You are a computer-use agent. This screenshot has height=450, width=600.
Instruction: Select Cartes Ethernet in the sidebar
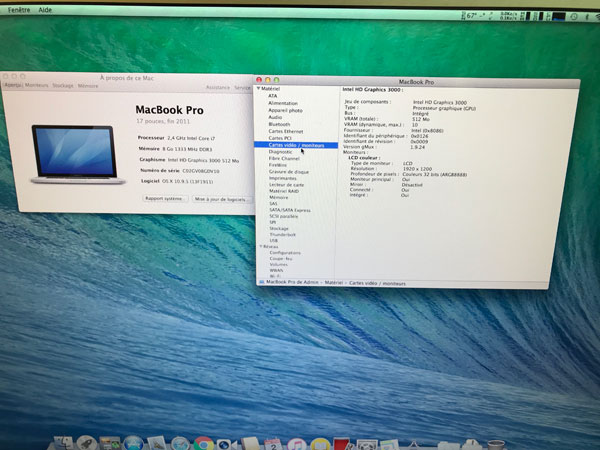point(286,131)
